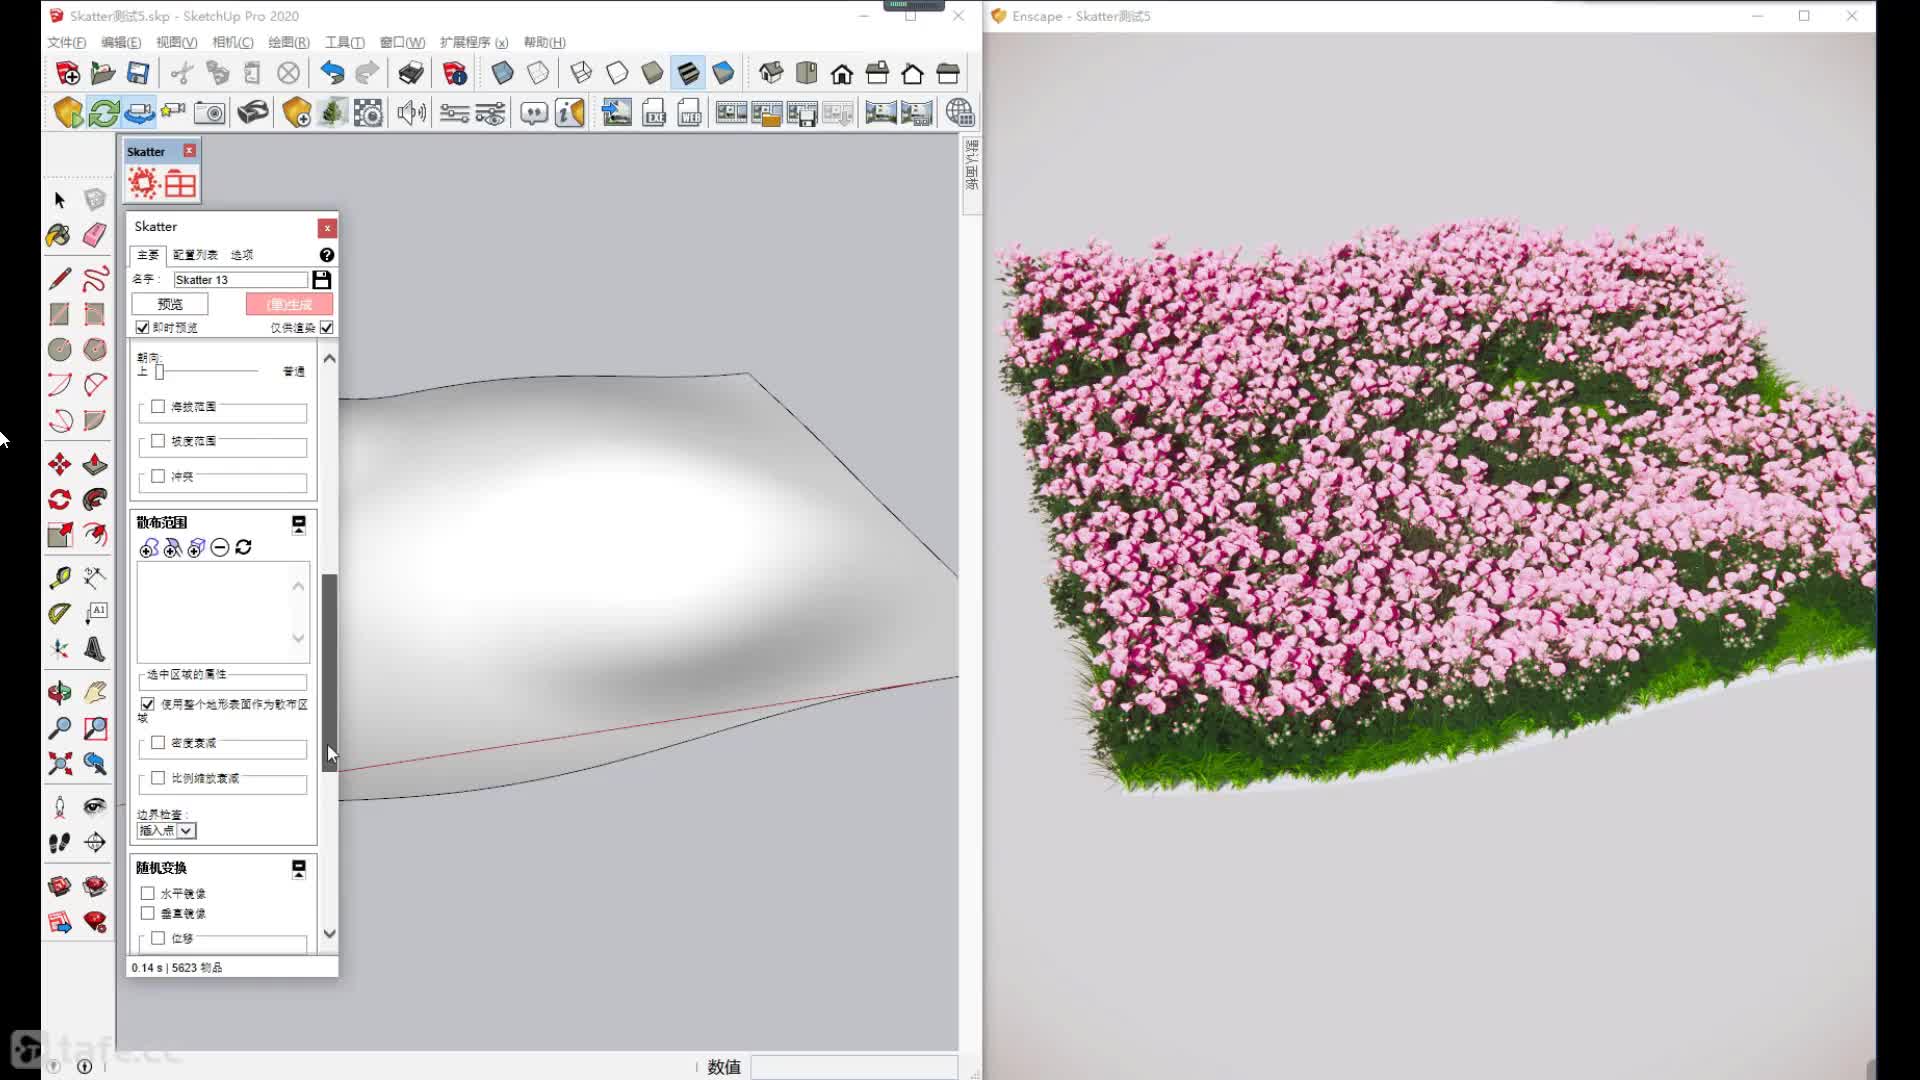Select the Tape Measure tool
The width and height of the screenshot is (1920, 1080).
[x=60, y=577]
